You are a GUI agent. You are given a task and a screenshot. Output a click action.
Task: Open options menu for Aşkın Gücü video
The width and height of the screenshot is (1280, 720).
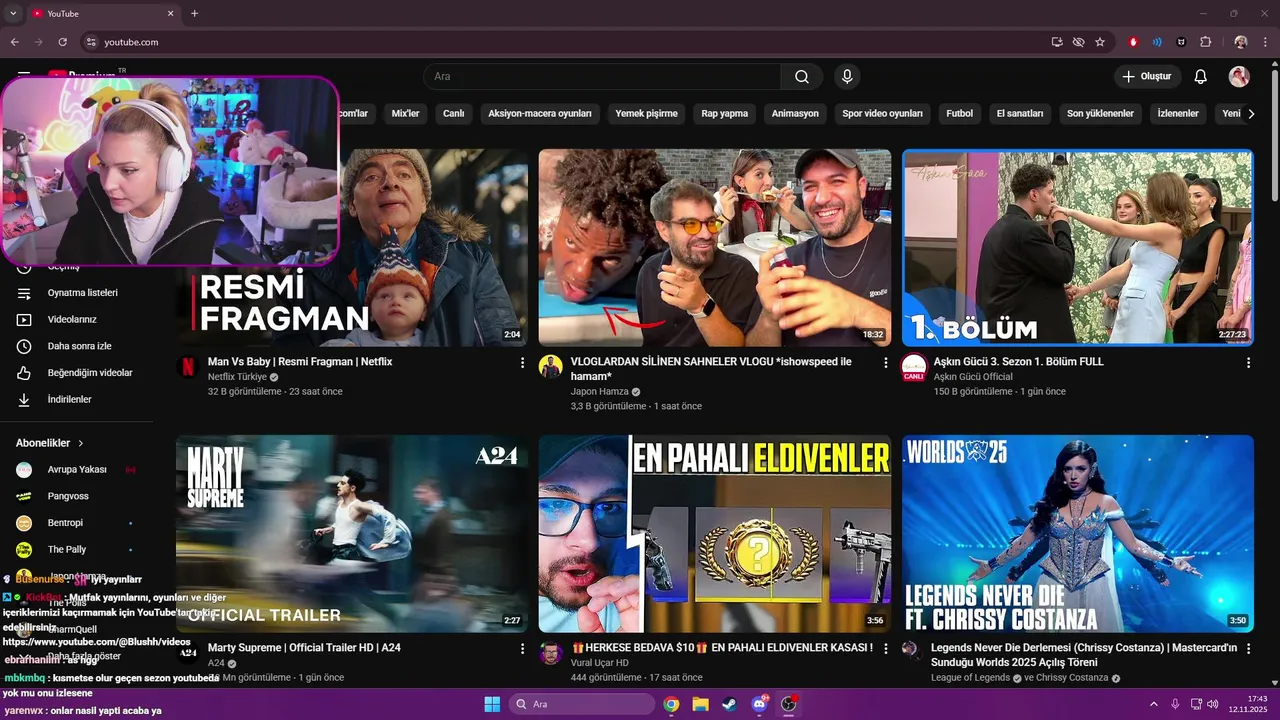1248,363
